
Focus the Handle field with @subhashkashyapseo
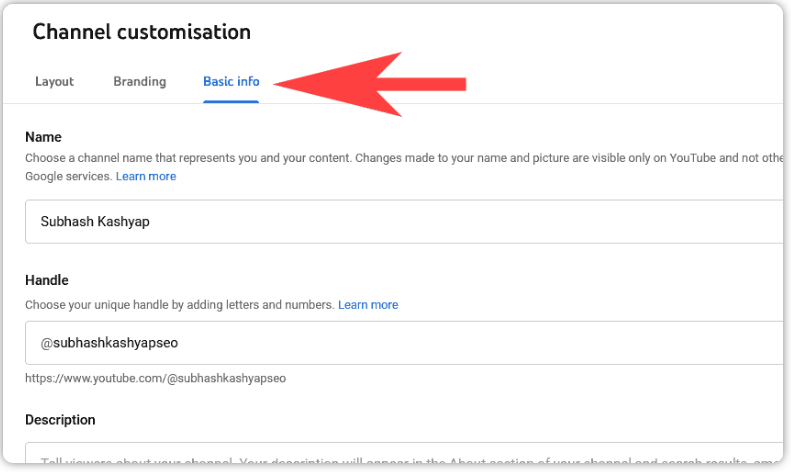404,342
